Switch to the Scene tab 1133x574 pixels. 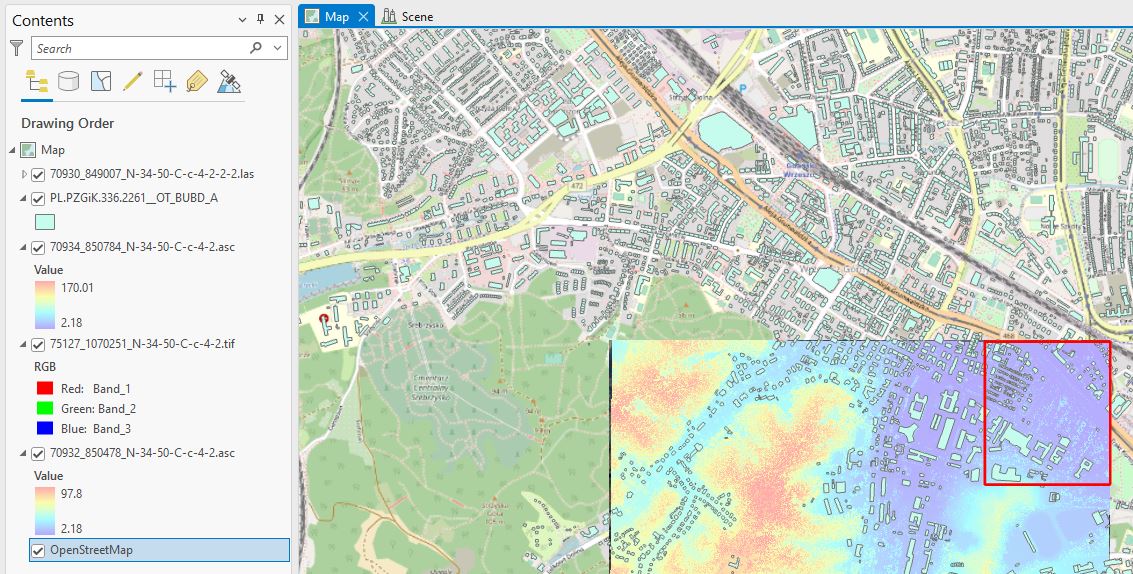pyautogui.click(x=408, y=17)
